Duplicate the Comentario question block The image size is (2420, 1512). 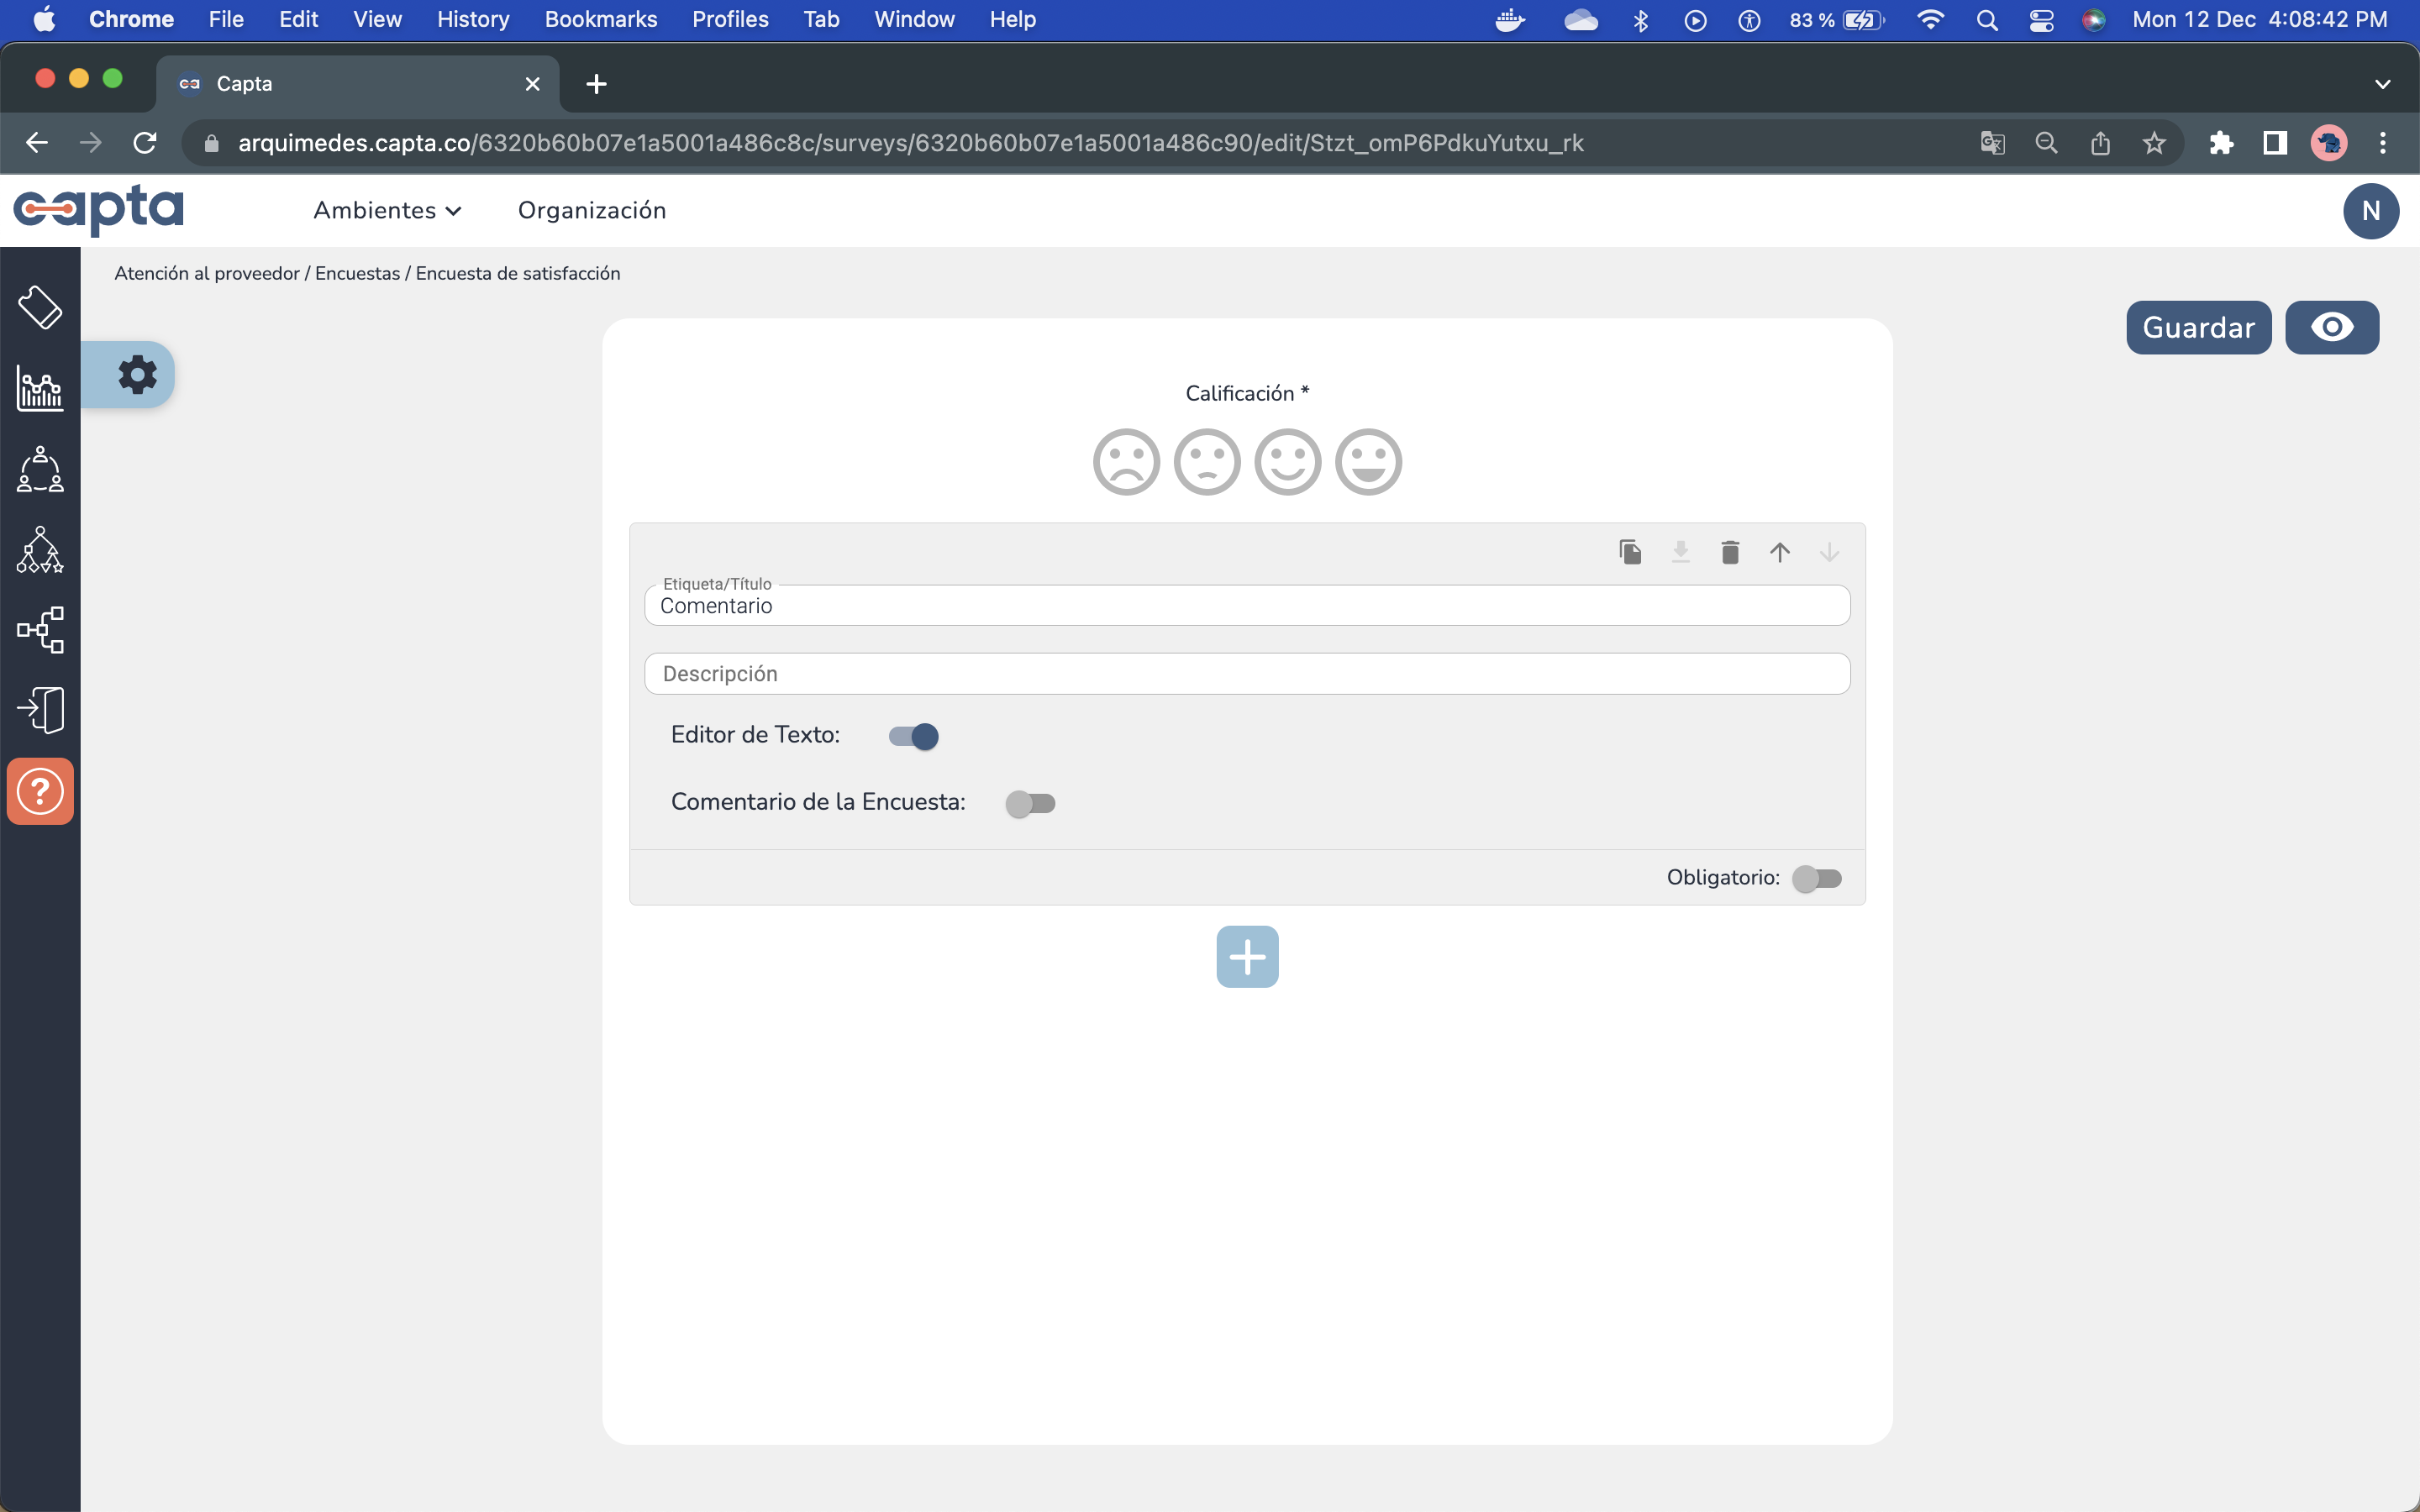point(1630,552)
